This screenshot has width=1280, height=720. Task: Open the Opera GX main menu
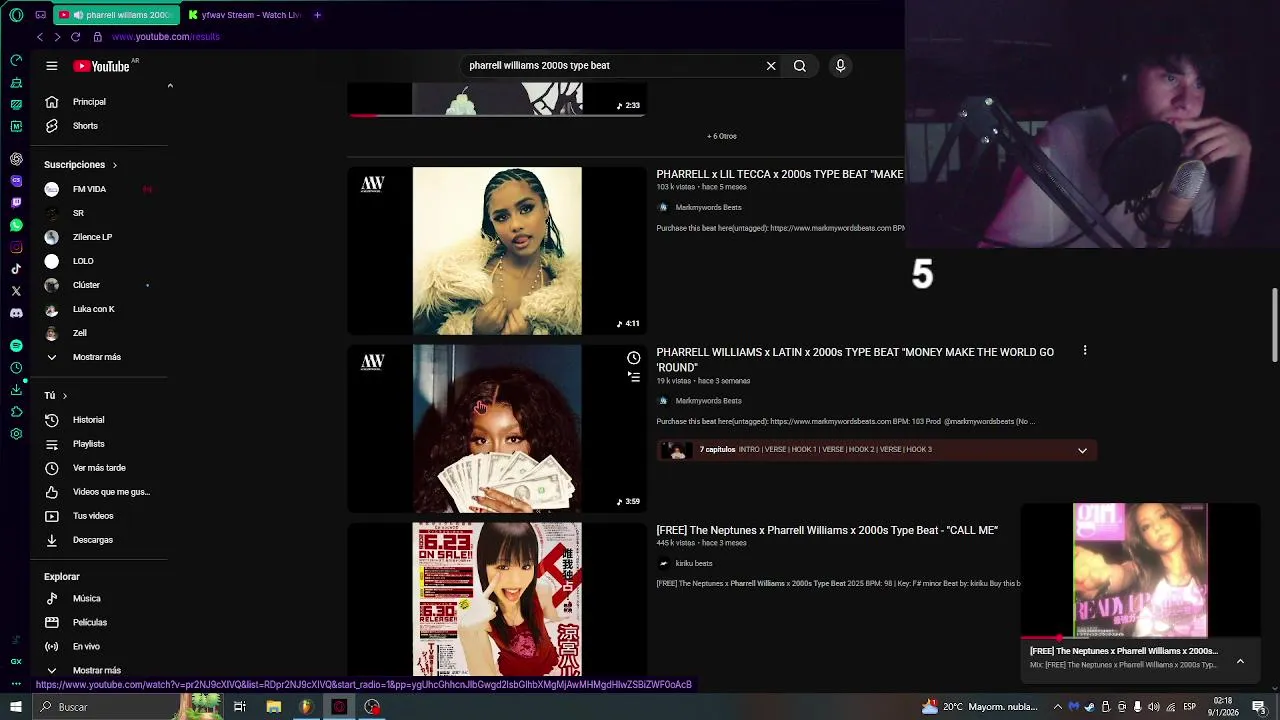(x=16, y=15)
